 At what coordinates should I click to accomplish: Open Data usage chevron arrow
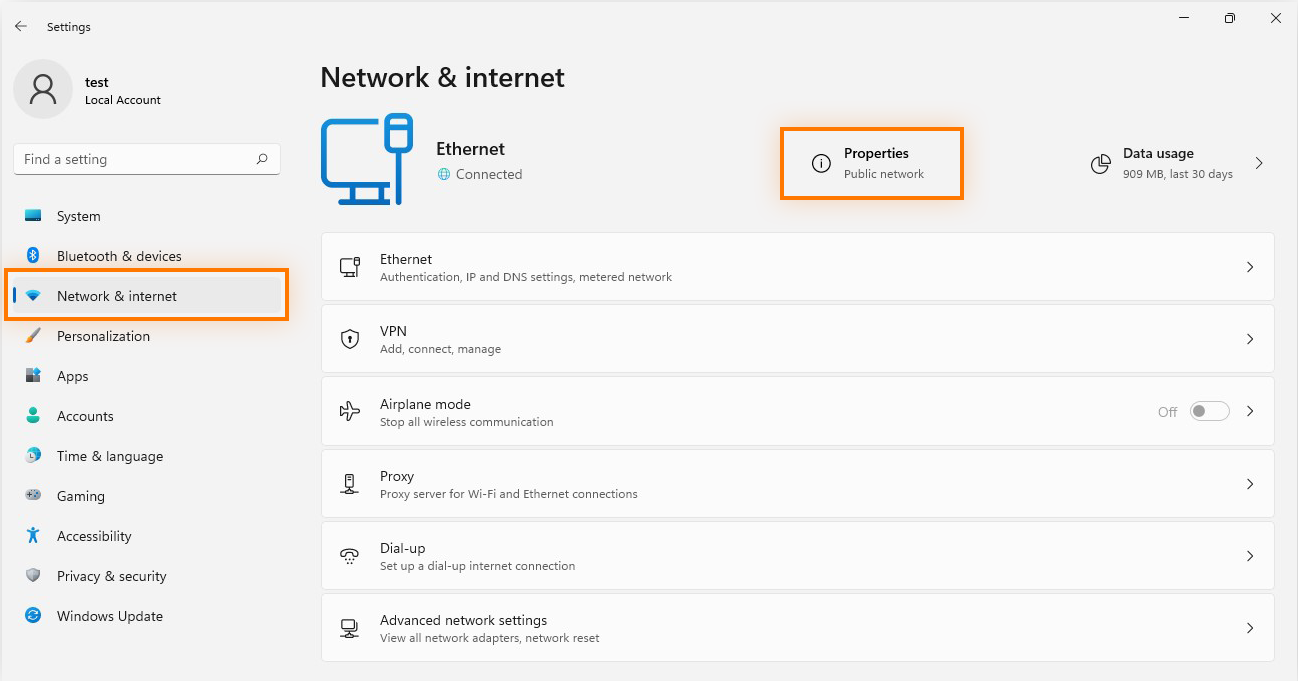[x=1259, y=164]
